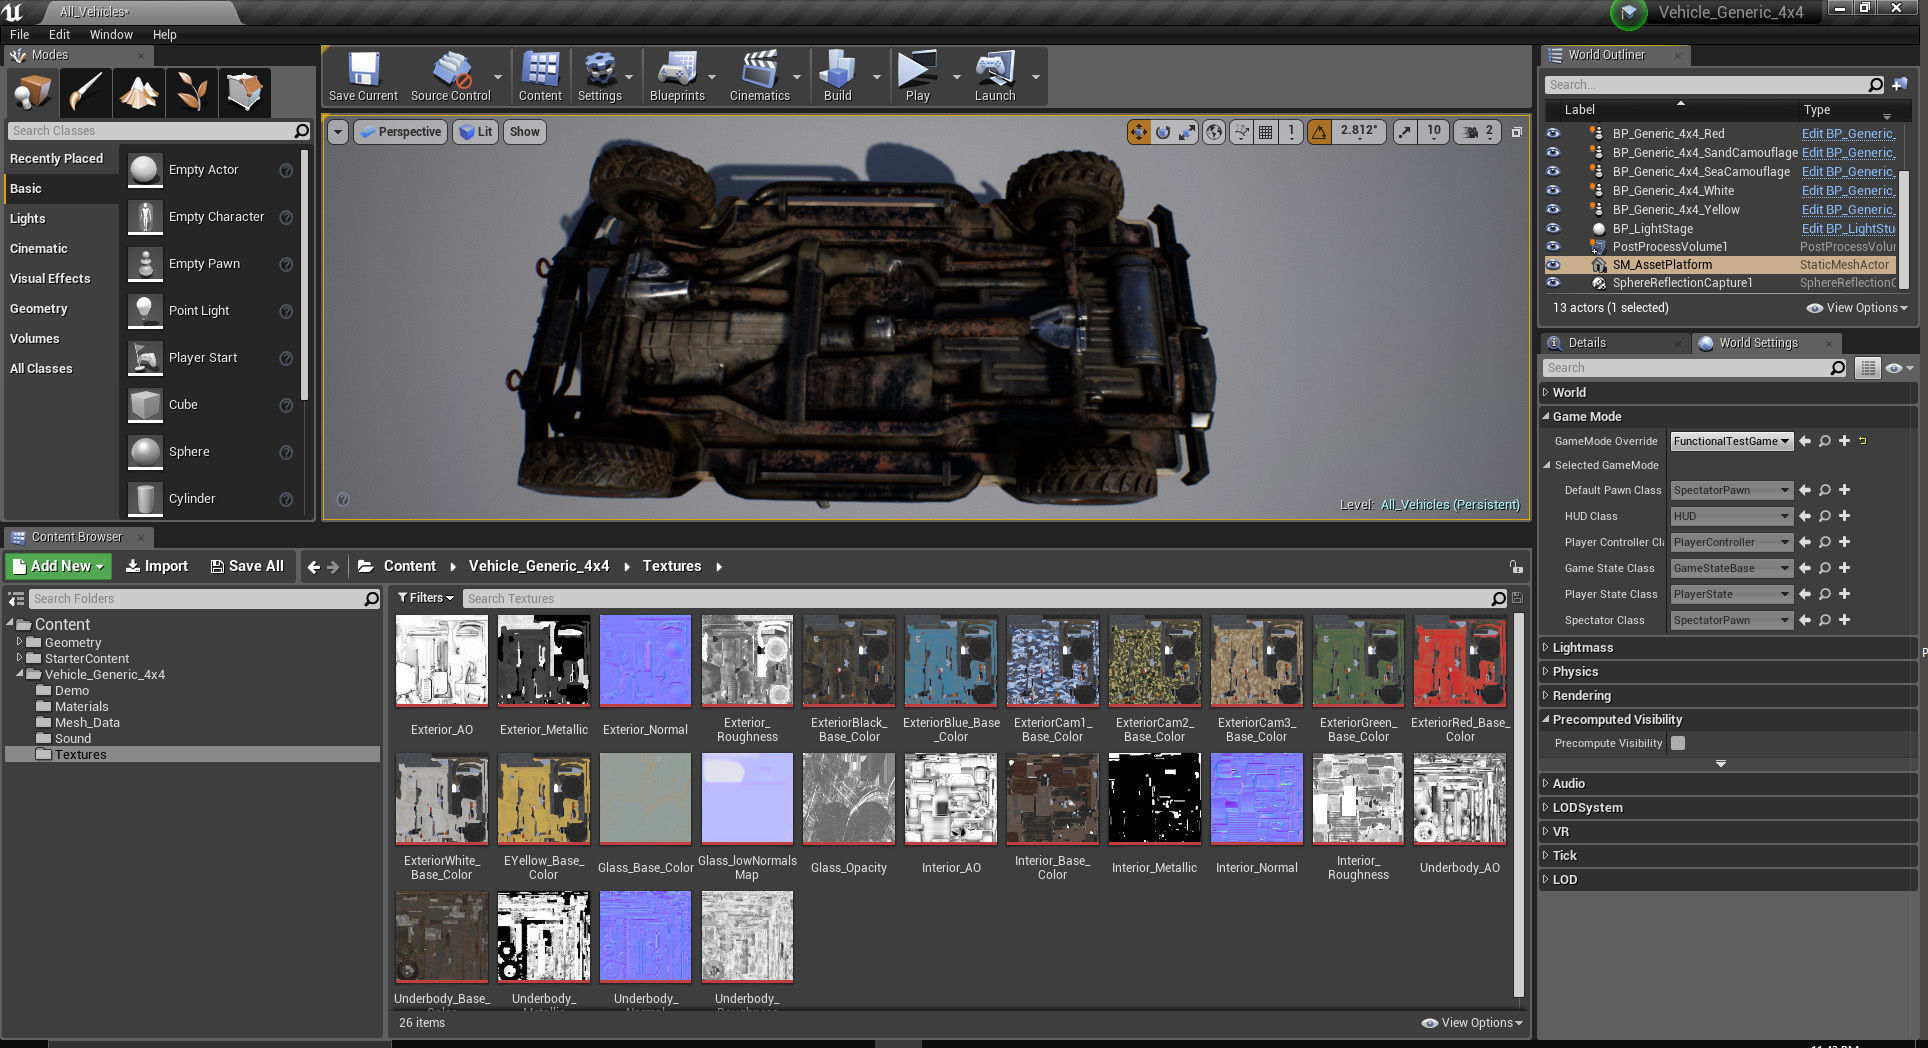Toggle world coordinate system globe icon

click(x=1213, y=132)
